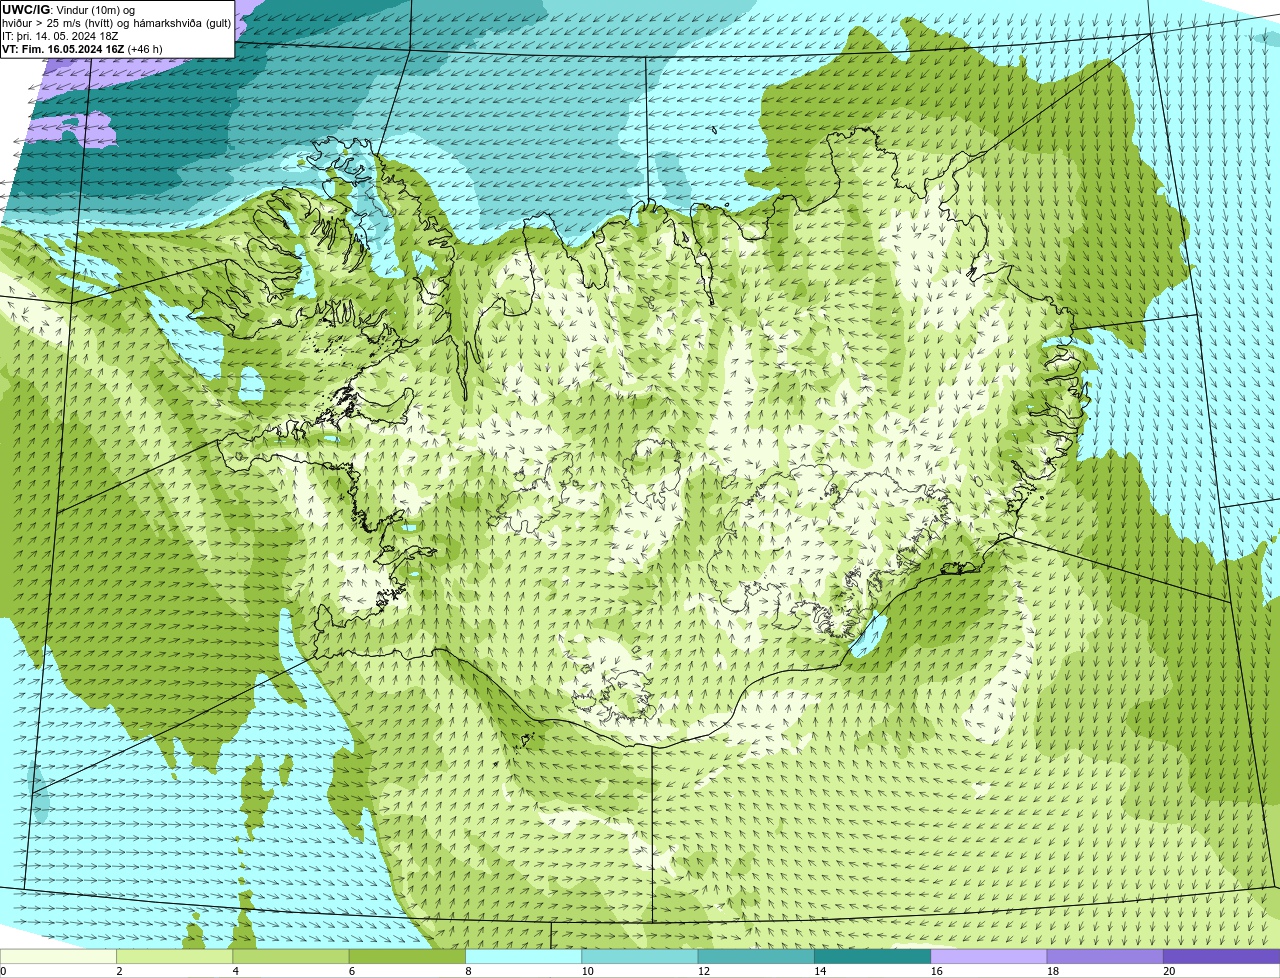1280x978 pixels.
Task: Click the legend scale label "14"
Action: coord(820,971)
